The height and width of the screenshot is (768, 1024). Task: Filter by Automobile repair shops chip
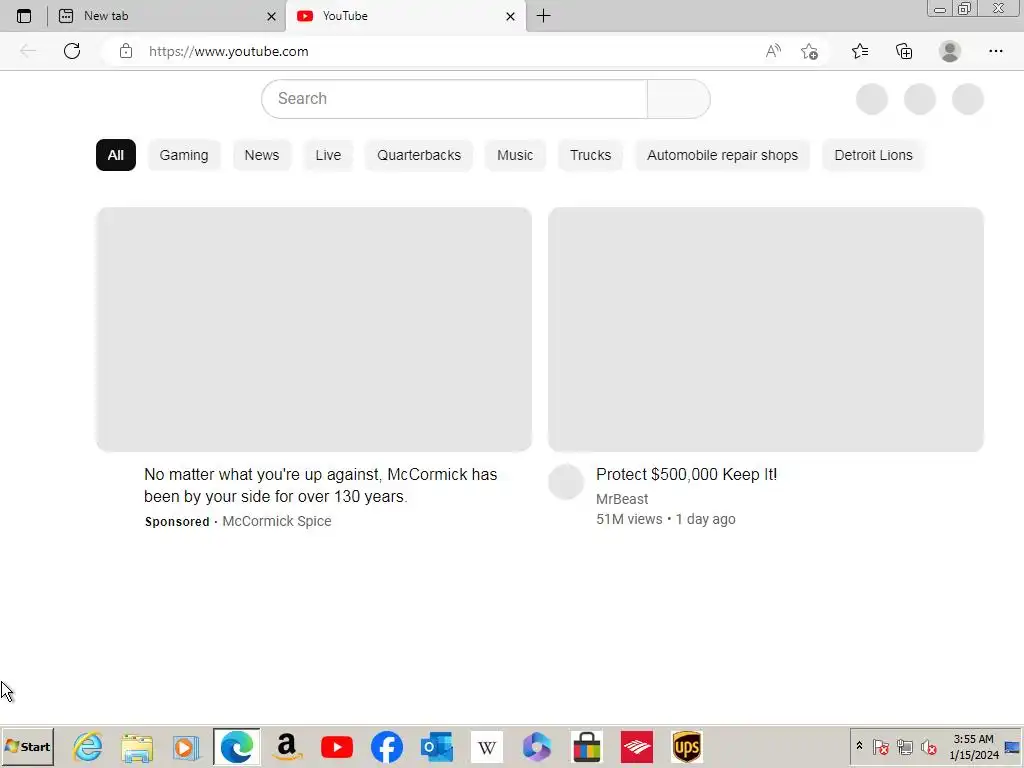722,155
